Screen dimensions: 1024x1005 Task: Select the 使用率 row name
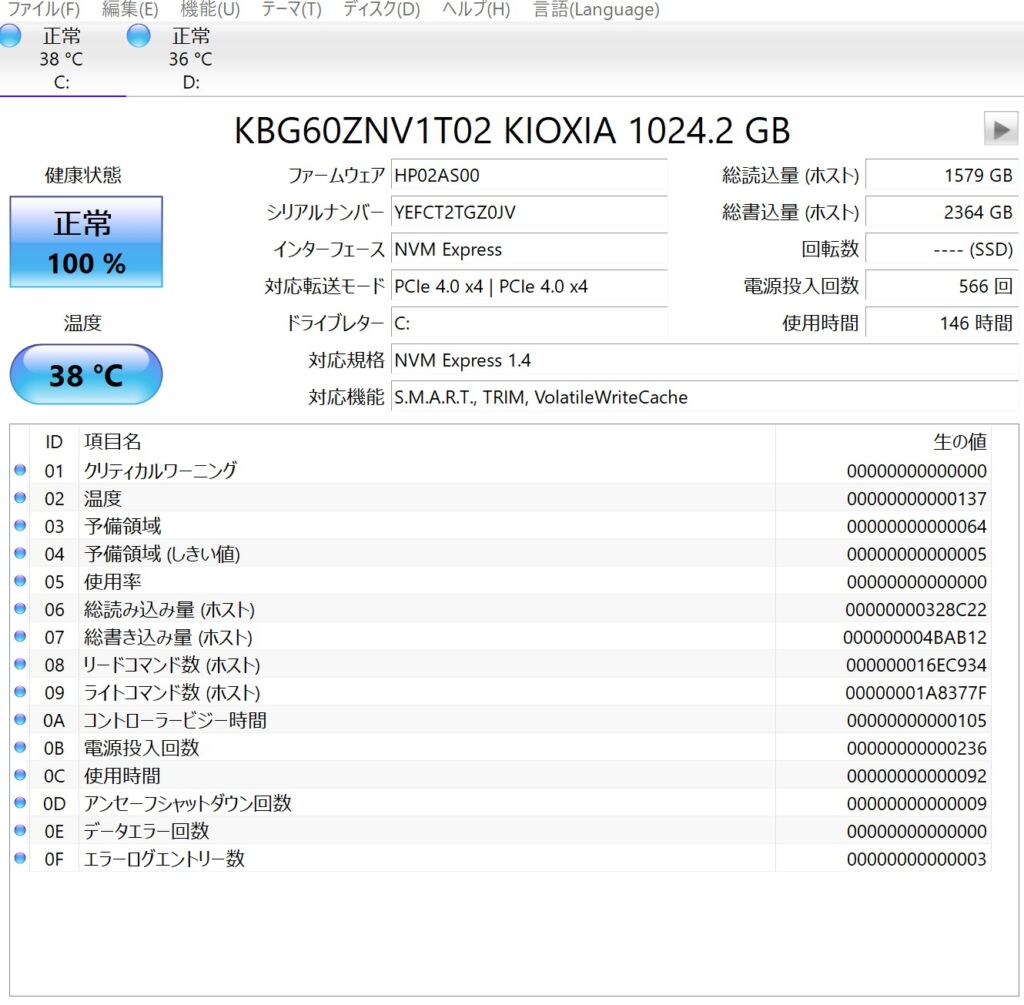pyautogui.click(x=112, y=582)
